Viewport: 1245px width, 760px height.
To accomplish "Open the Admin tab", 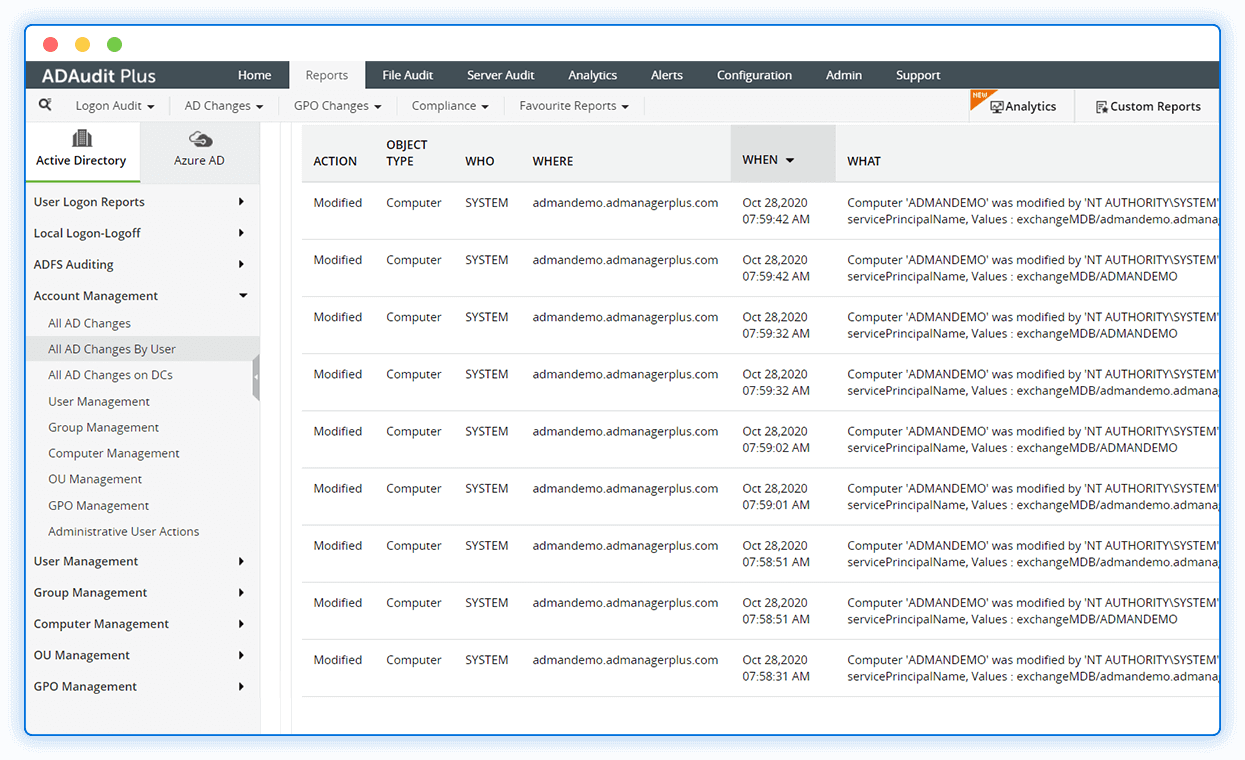I will click(844, 75).
